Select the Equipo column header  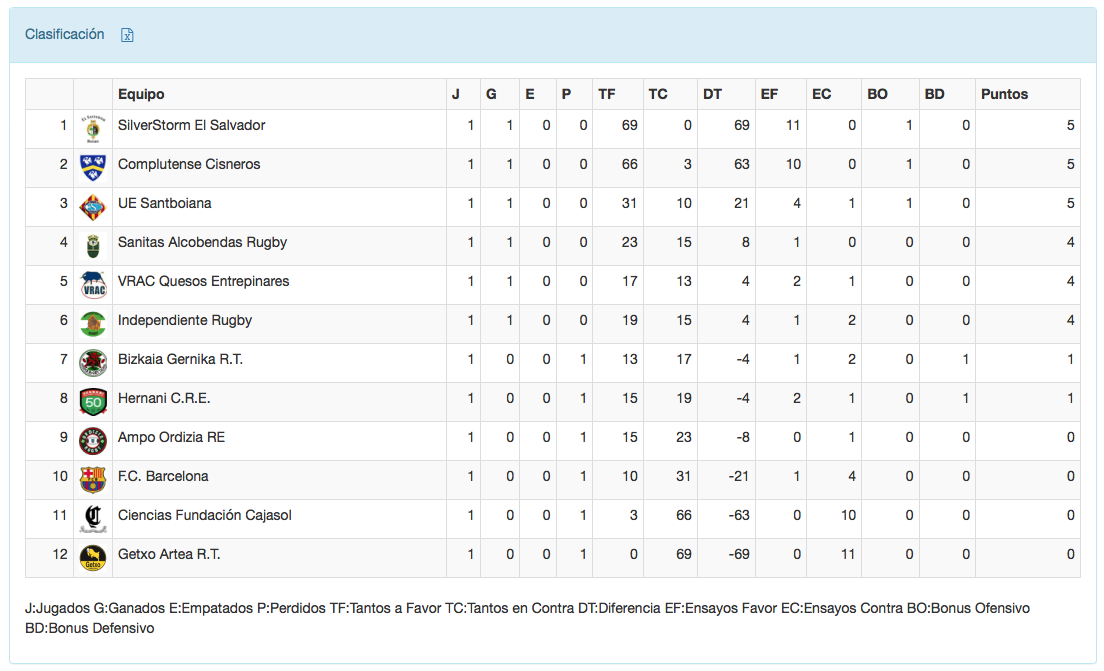tap(141, 94)
